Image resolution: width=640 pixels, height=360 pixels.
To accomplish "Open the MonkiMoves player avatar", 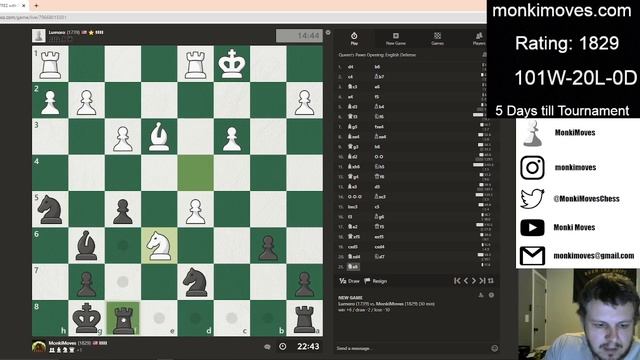I will click(39, 347).
